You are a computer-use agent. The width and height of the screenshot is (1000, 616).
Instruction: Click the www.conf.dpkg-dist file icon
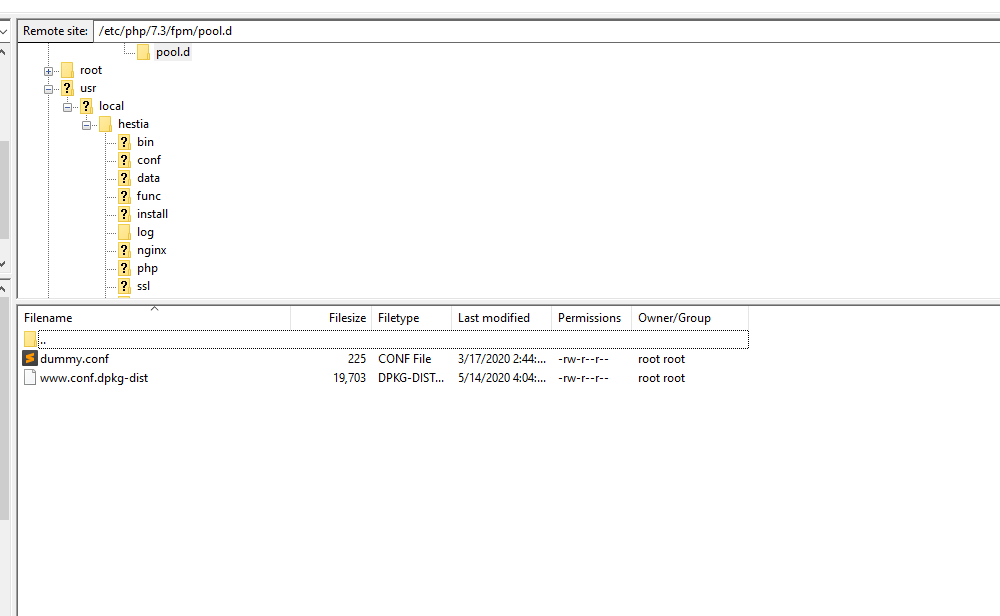coord(31,377)
